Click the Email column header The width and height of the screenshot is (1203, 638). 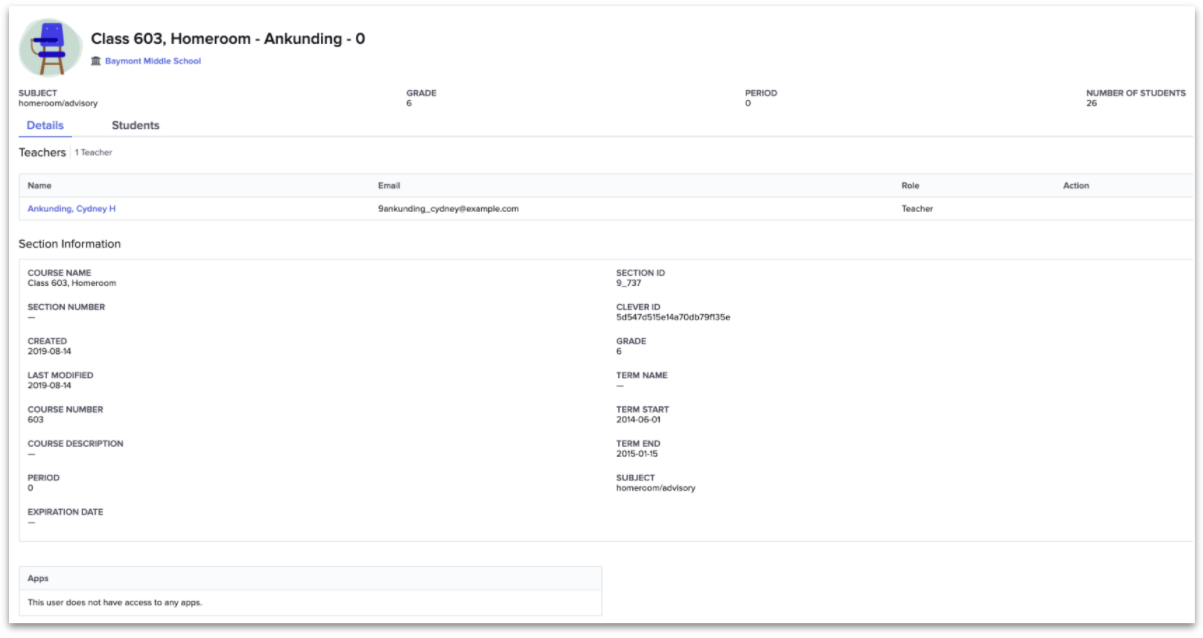pos(388,185)
